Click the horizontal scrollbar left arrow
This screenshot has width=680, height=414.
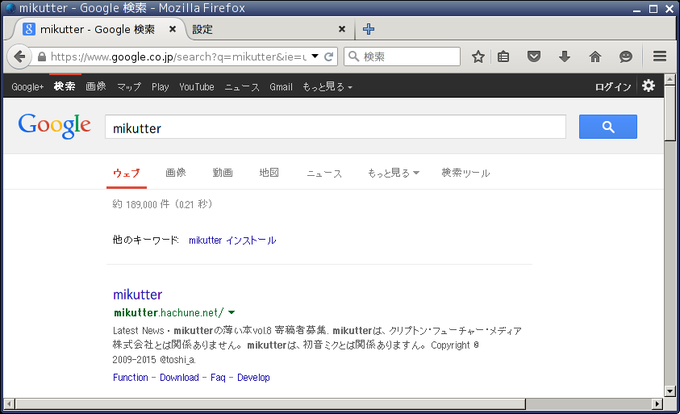point(9,404)
